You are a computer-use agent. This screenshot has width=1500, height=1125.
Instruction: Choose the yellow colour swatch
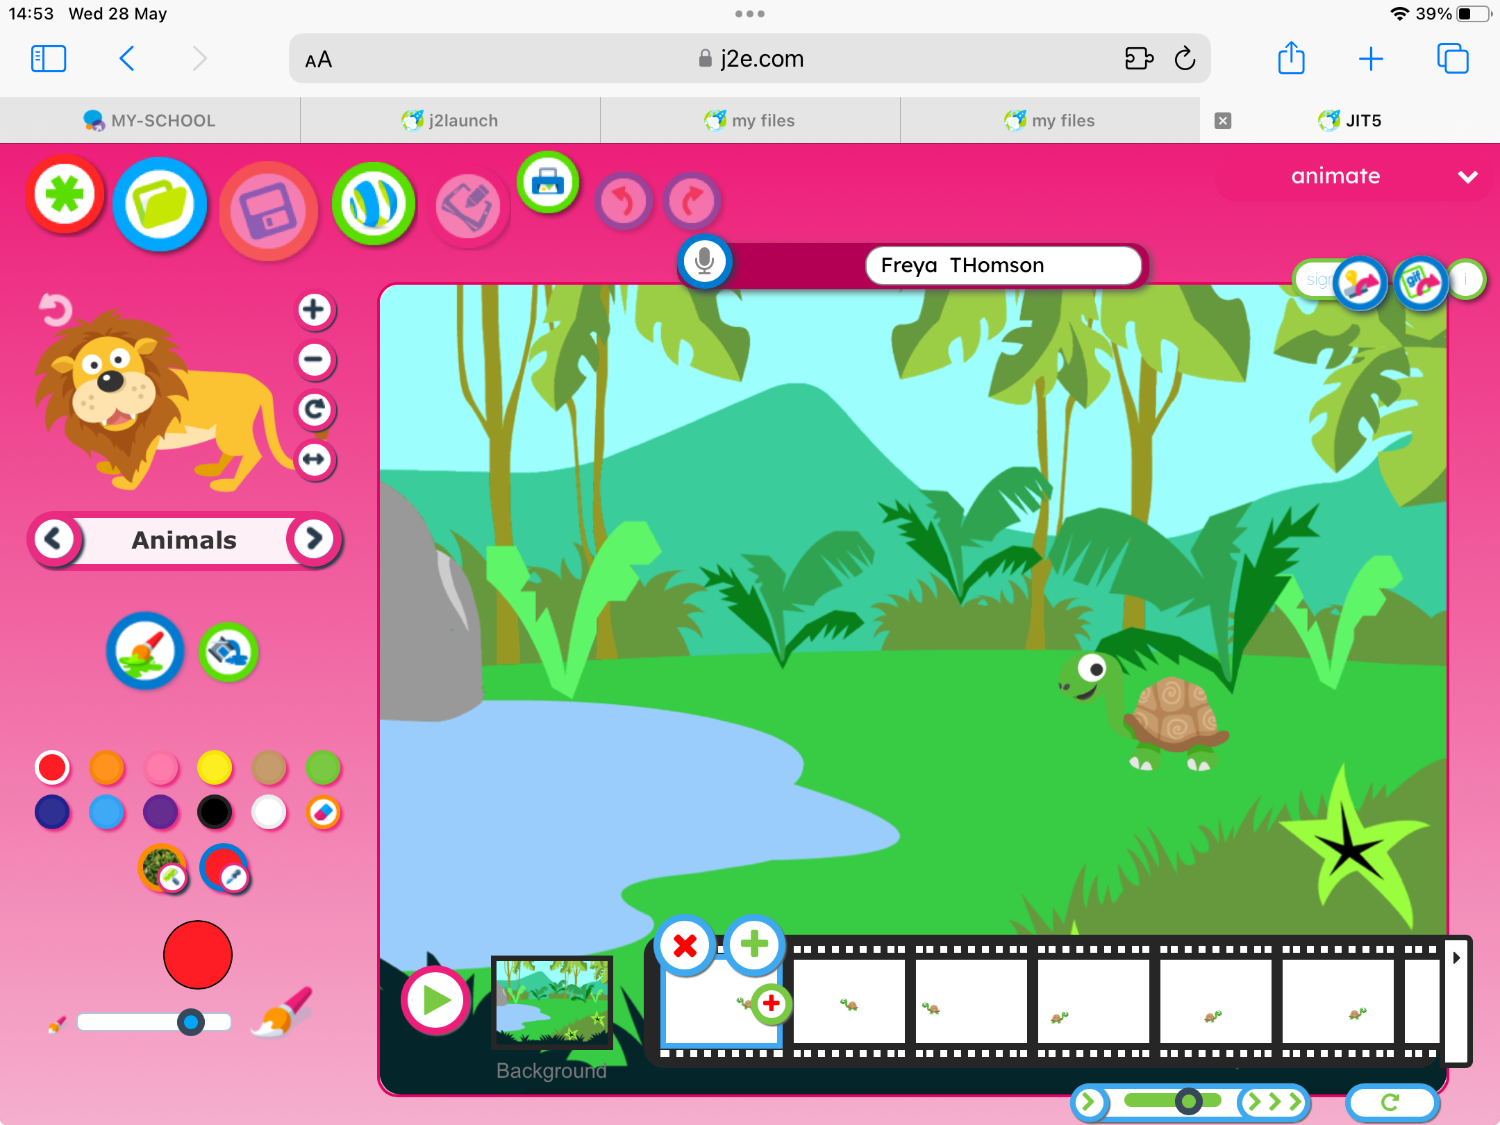coord(214,768)
